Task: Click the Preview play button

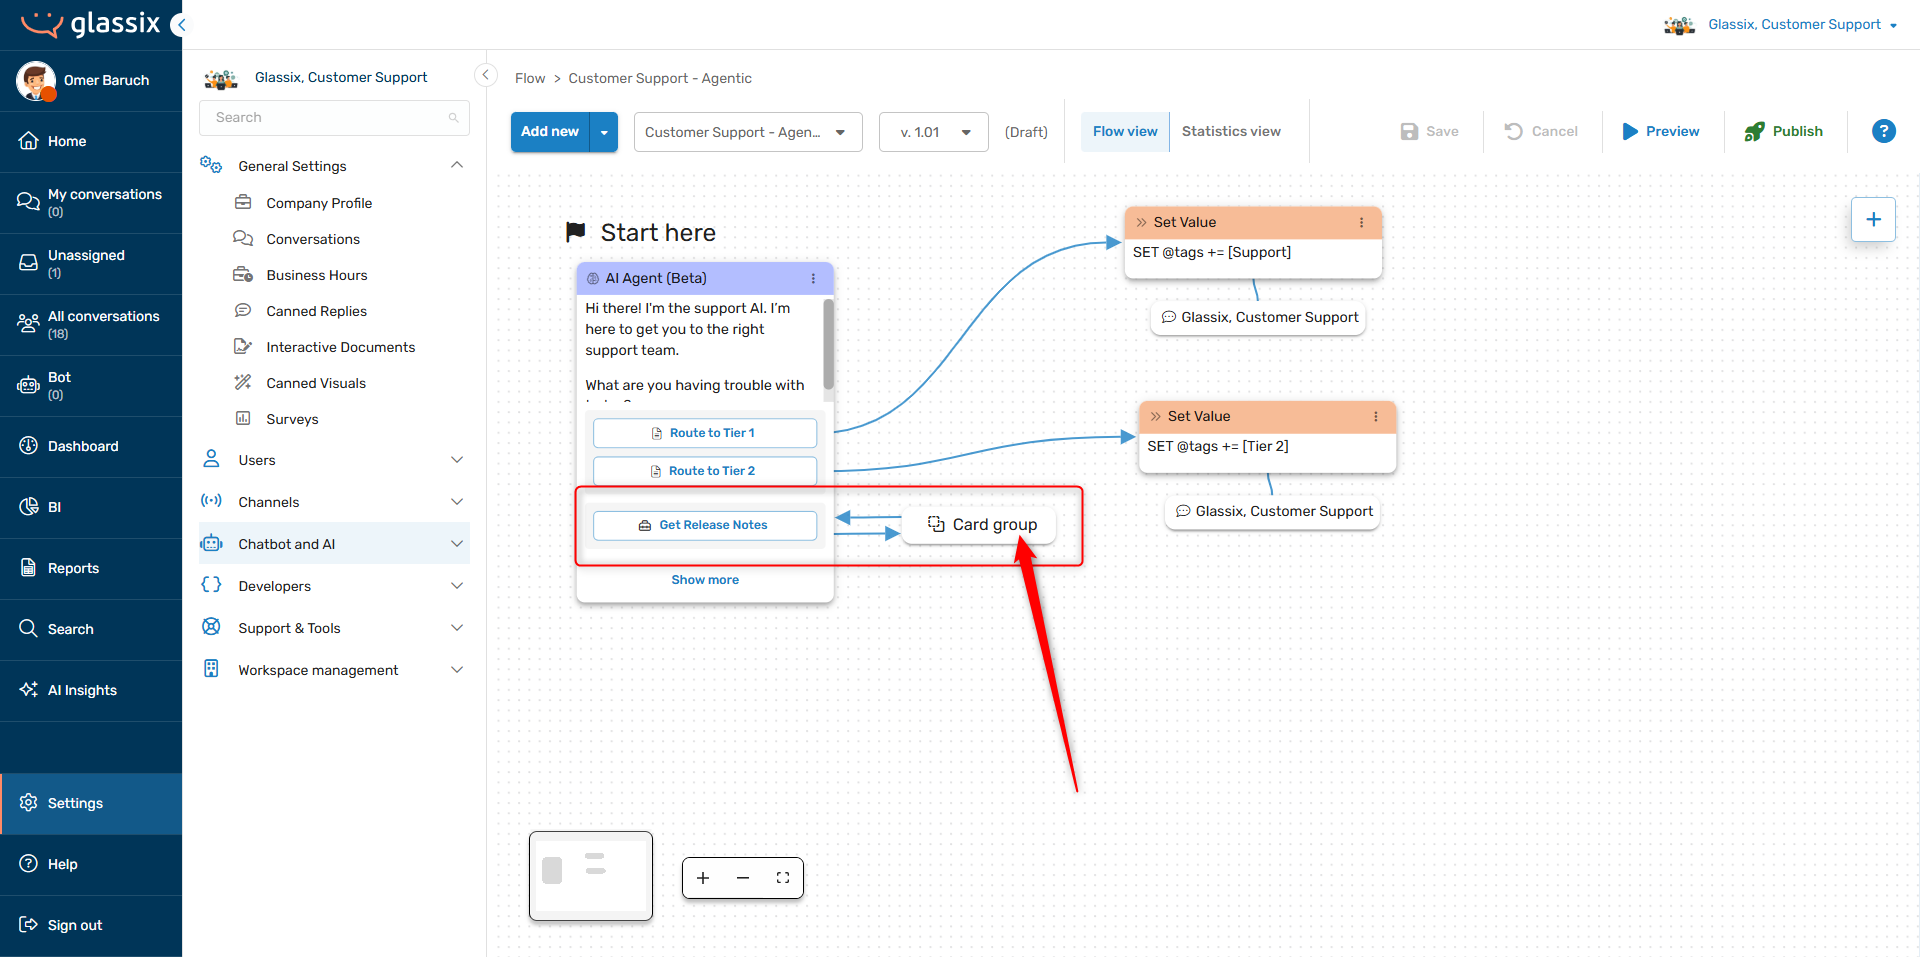Action: [x=1661, y=131]
